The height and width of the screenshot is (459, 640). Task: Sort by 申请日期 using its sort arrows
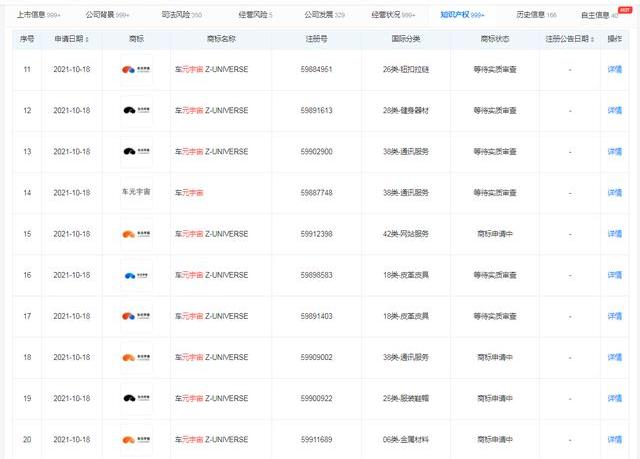[87, 40]
